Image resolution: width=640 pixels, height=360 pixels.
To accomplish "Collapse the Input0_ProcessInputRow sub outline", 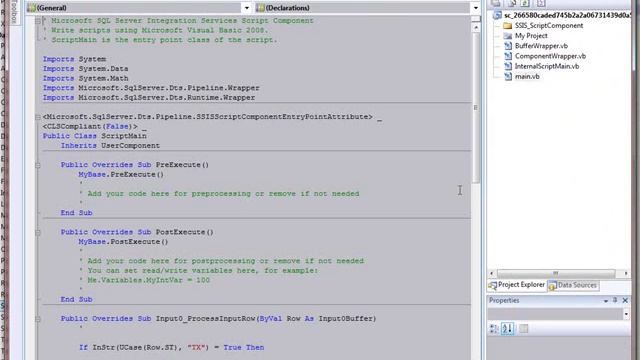I will tap(38, 319).
